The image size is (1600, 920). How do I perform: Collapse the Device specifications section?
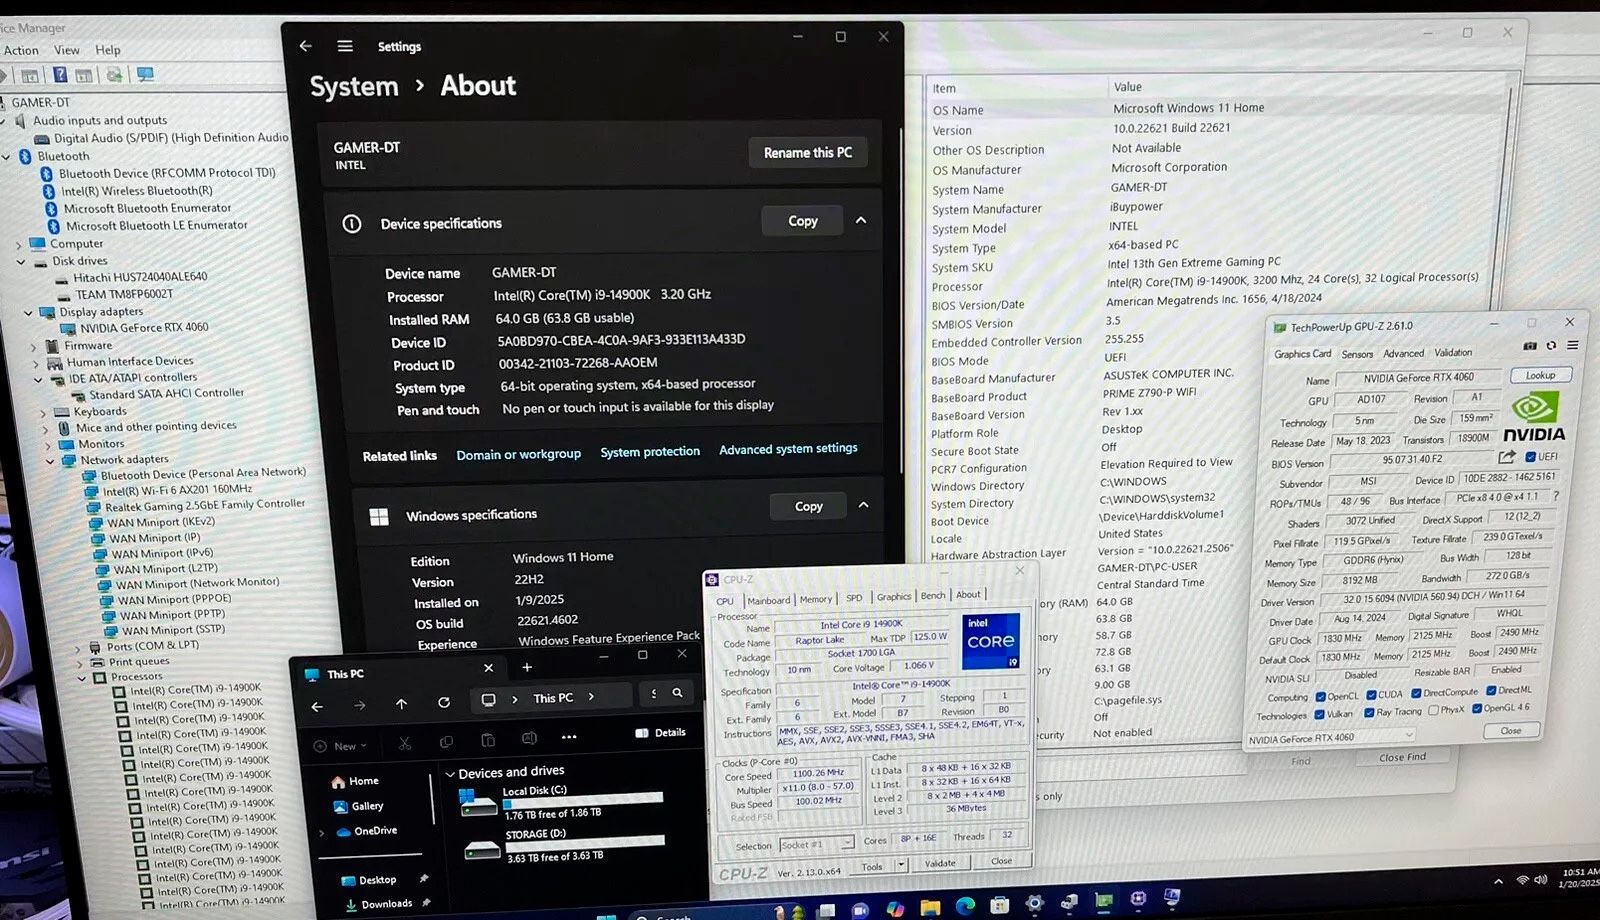click(861, 220)
